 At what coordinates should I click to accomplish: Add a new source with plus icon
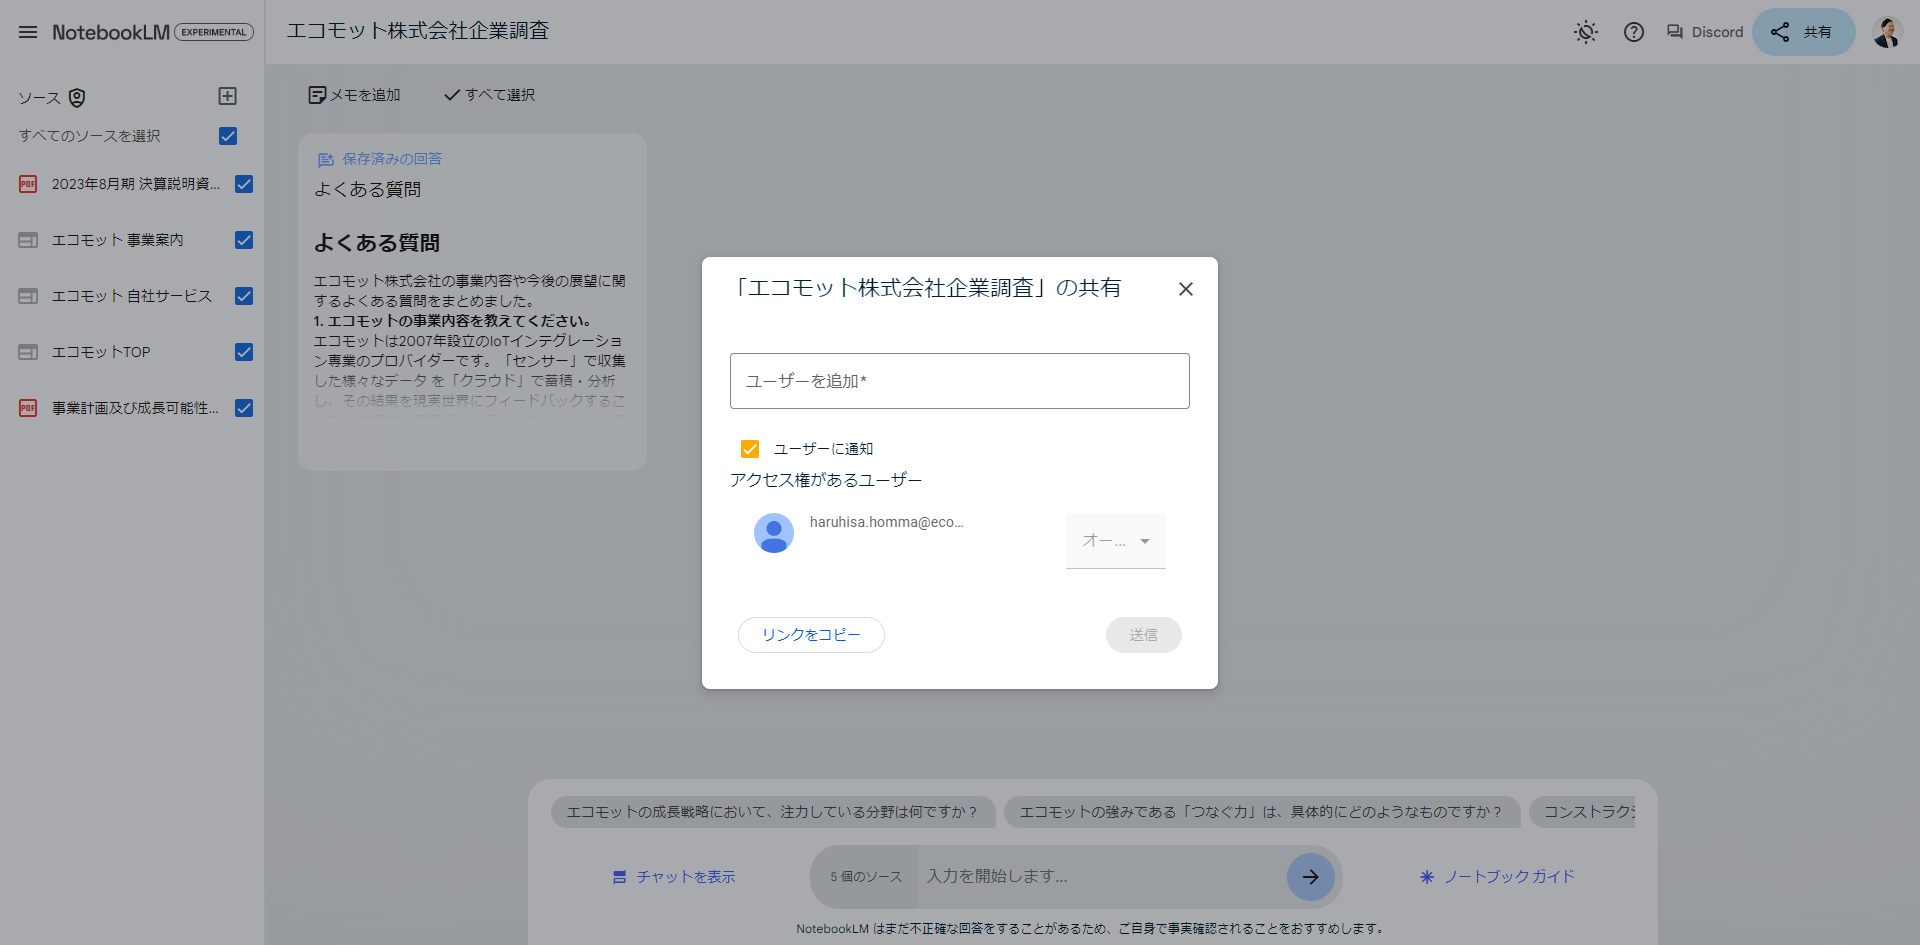tap(228, 96)
